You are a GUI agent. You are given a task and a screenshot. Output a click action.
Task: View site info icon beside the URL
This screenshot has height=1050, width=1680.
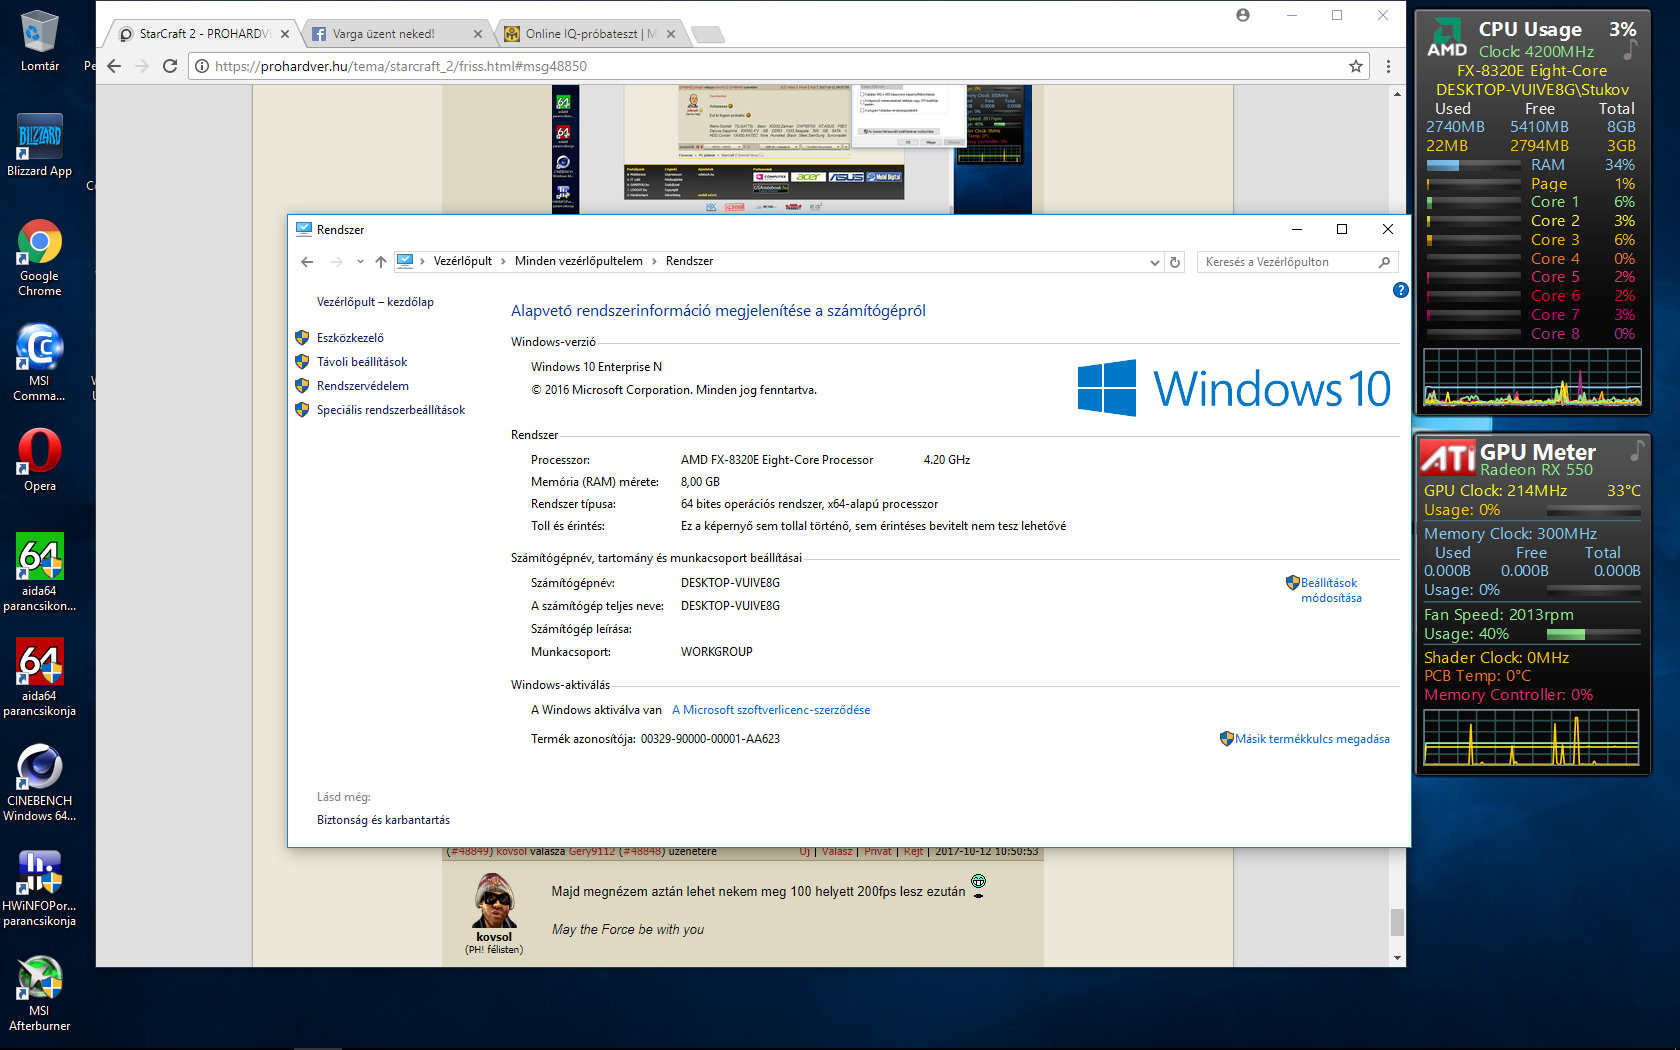pos(202,66)
